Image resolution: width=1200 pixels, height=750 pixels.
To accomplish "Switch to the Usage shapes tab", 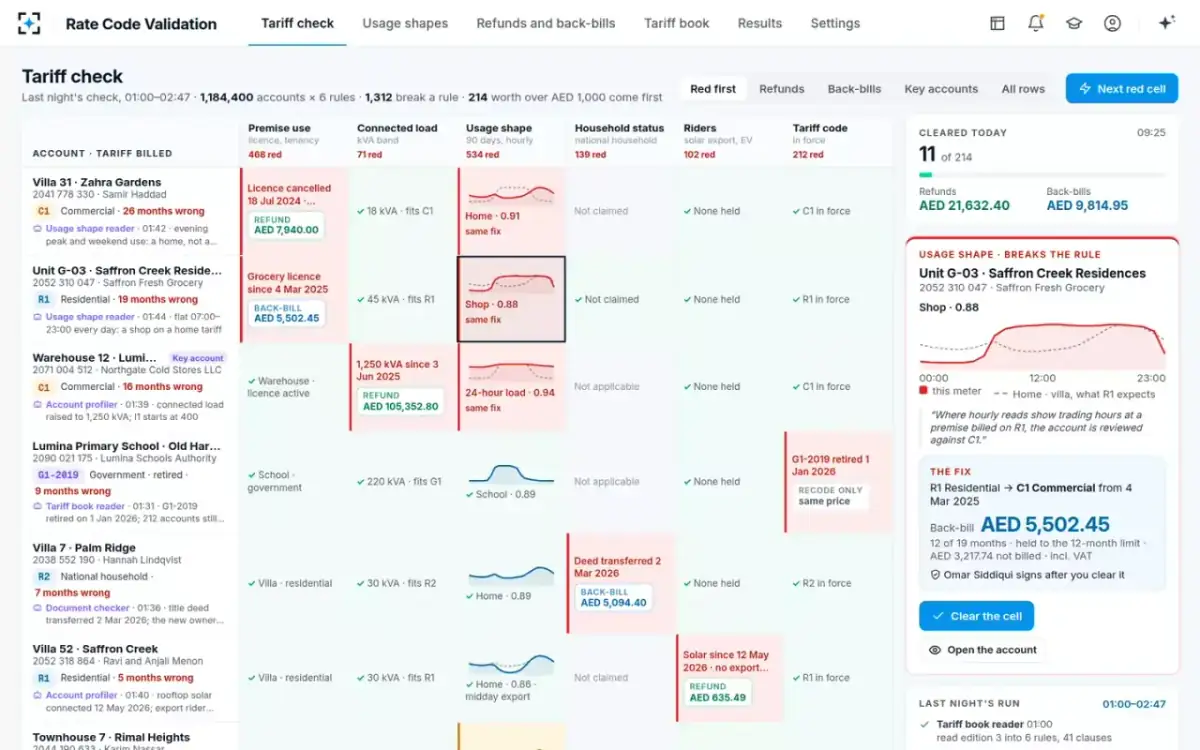I will [405, 23].
